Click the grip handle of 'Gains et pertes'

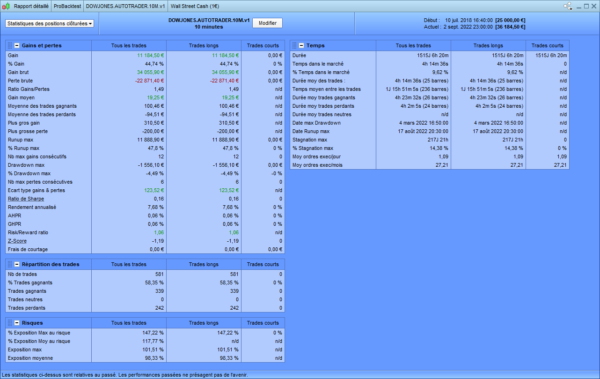click(x=10, y=46)
